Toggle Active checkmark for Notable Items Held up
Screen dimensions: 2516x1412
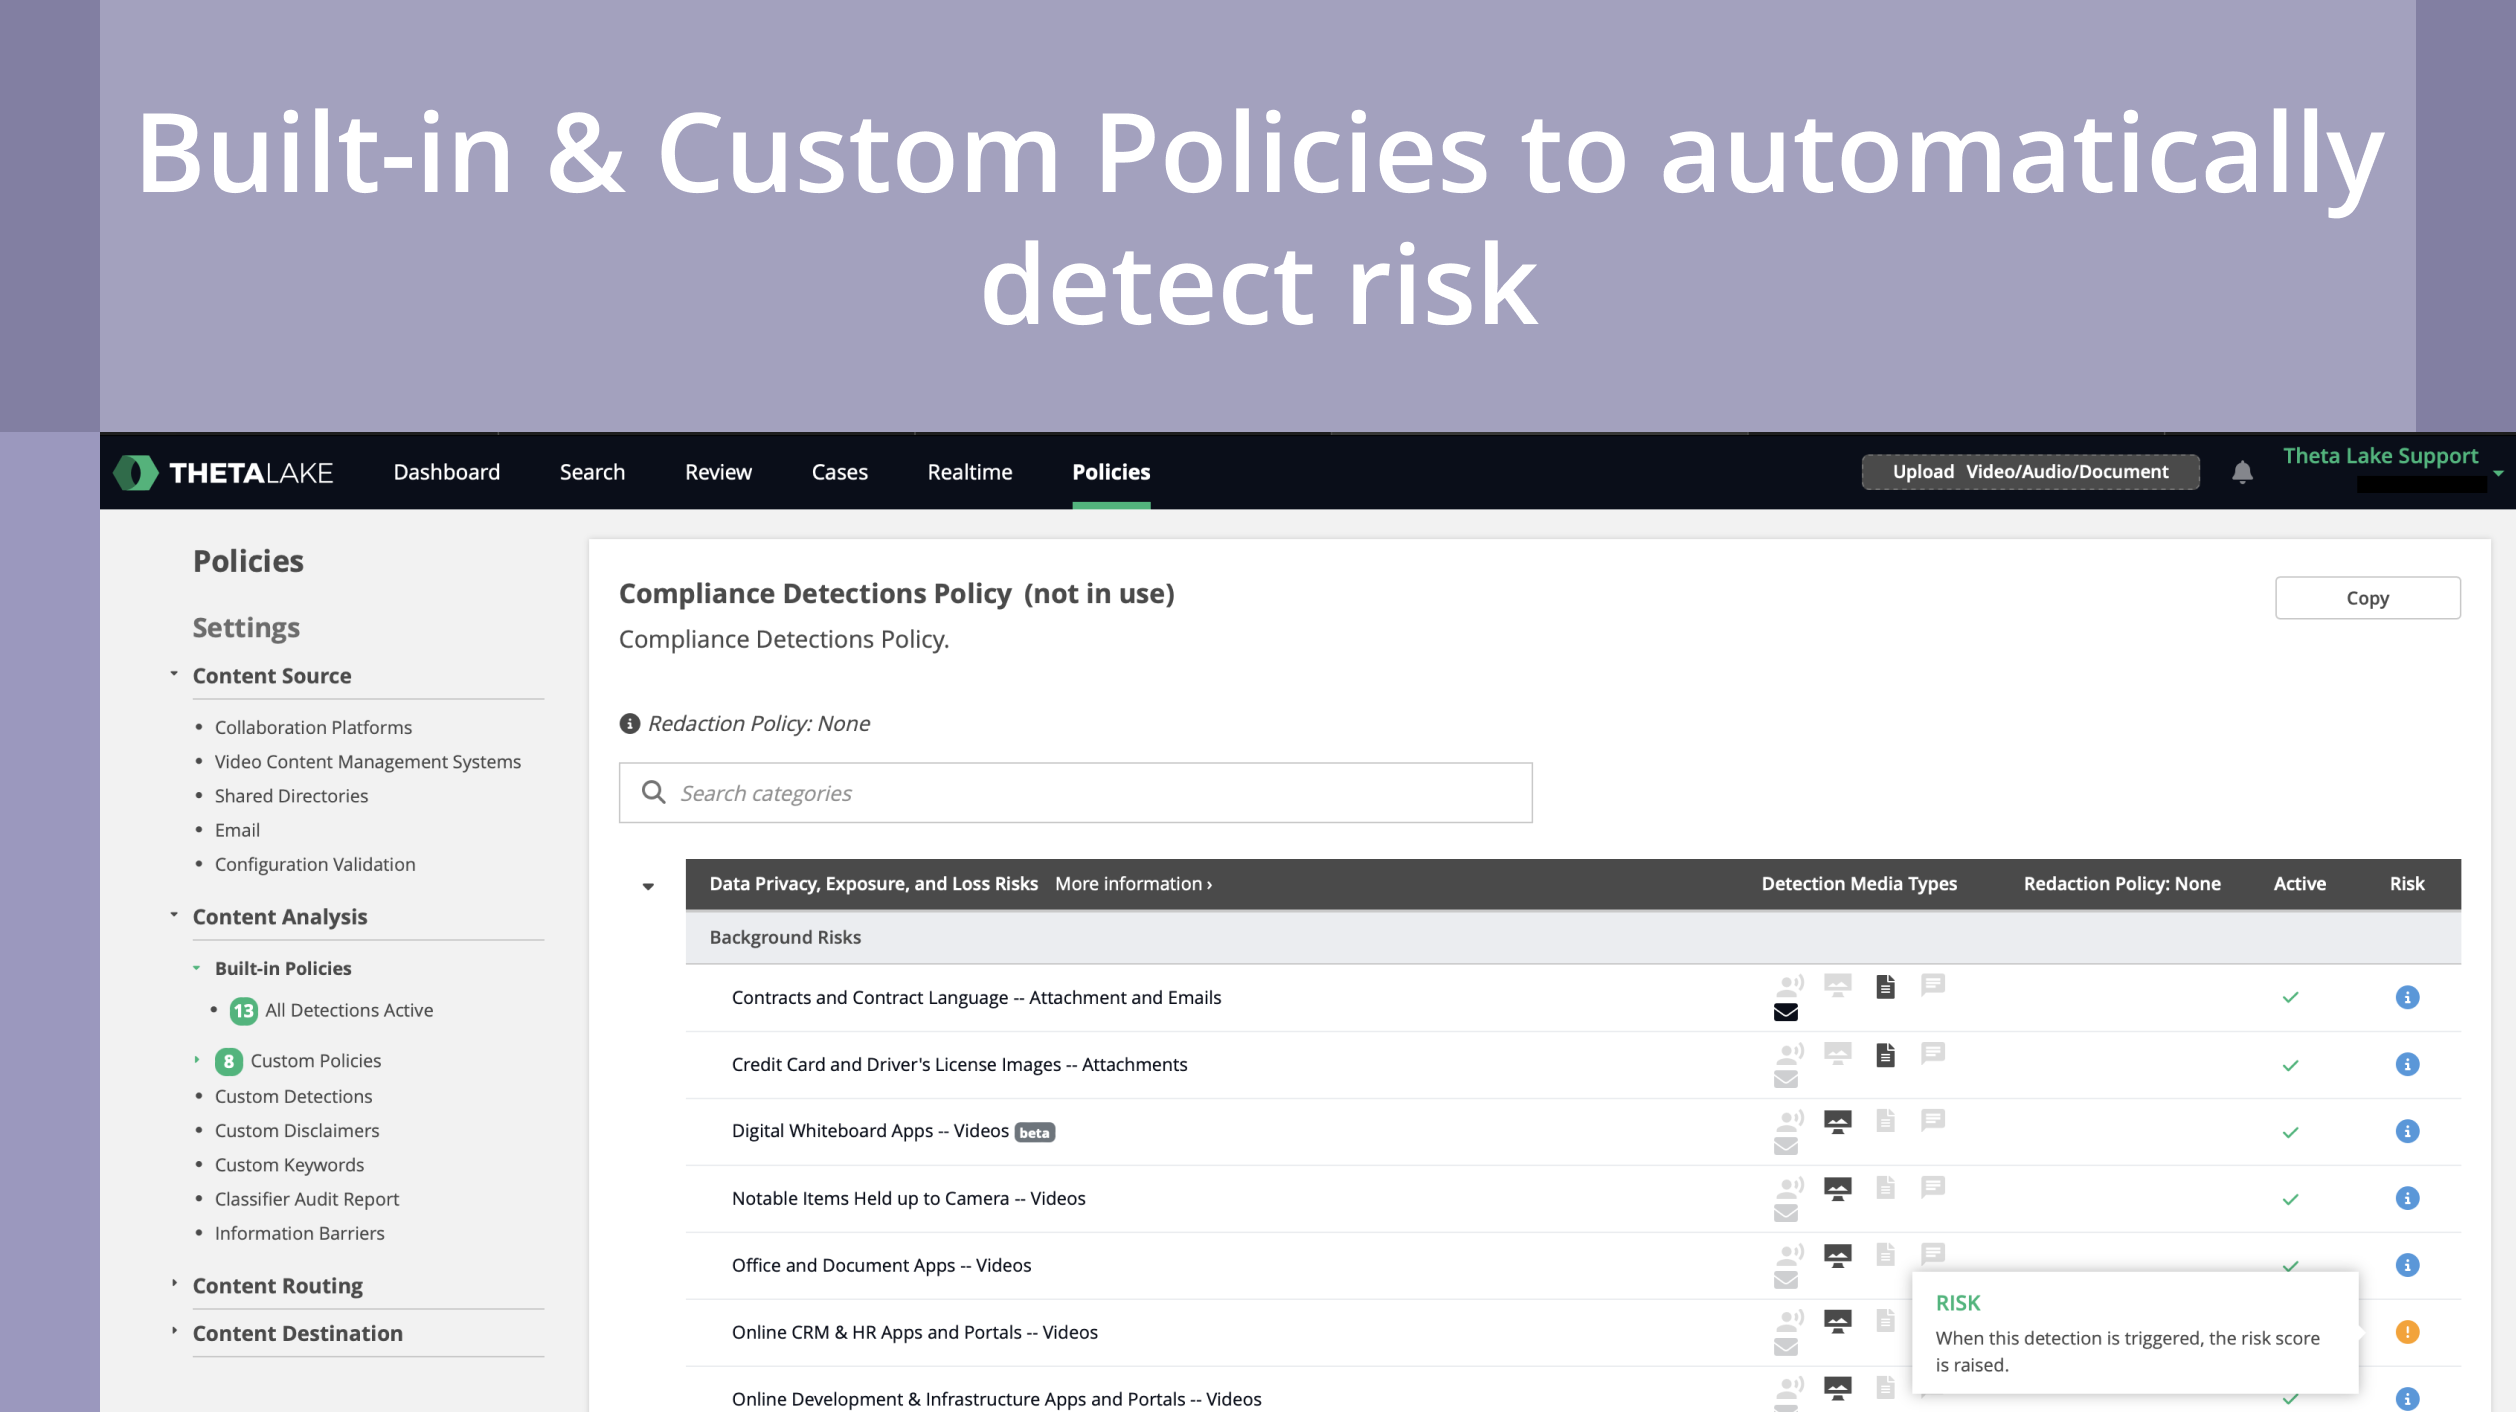point(2291,1199)
